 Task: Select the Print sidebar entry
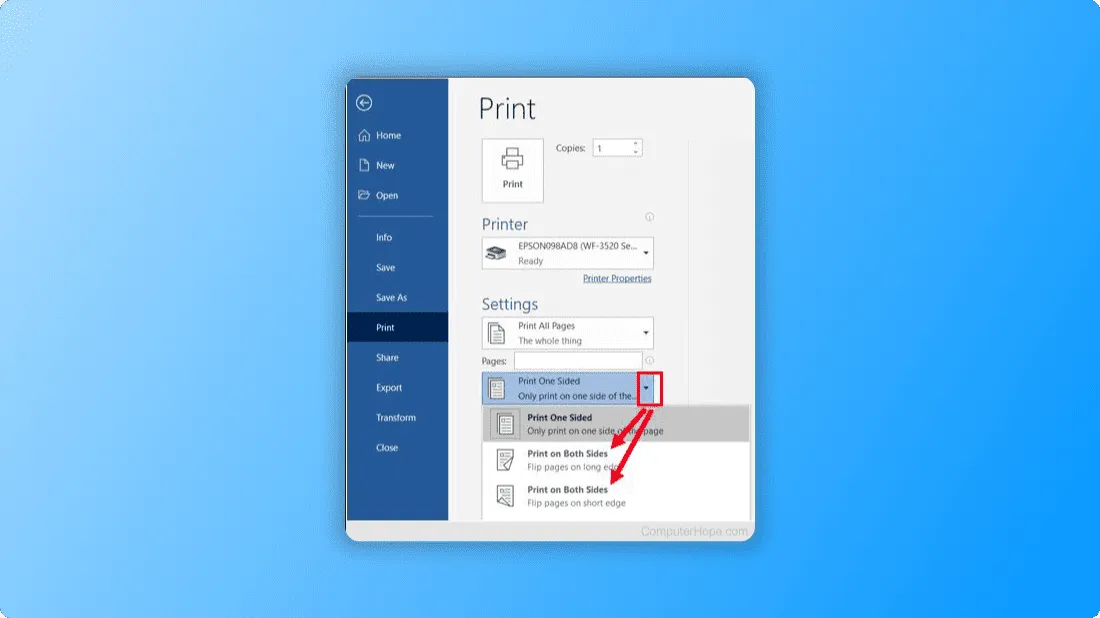(397, 328)
